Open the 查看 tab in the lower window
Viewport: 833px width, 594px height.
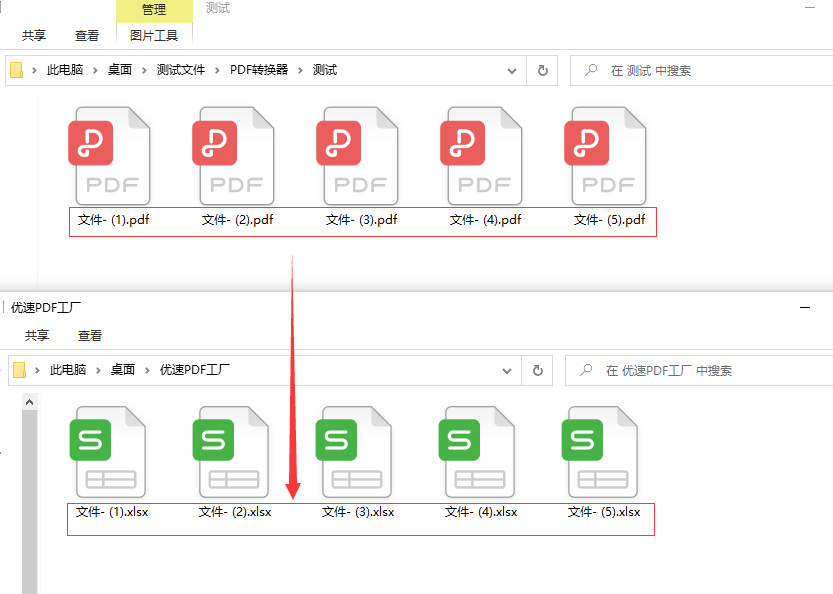tap(89, 335)
